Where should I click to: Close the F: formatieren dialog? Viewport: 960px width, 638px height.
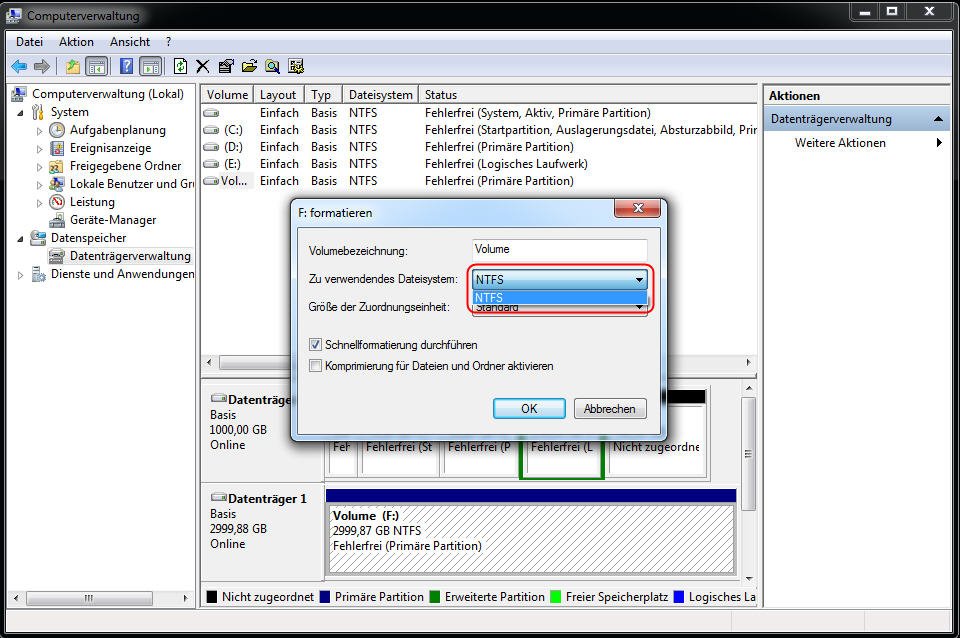[637, 208]
